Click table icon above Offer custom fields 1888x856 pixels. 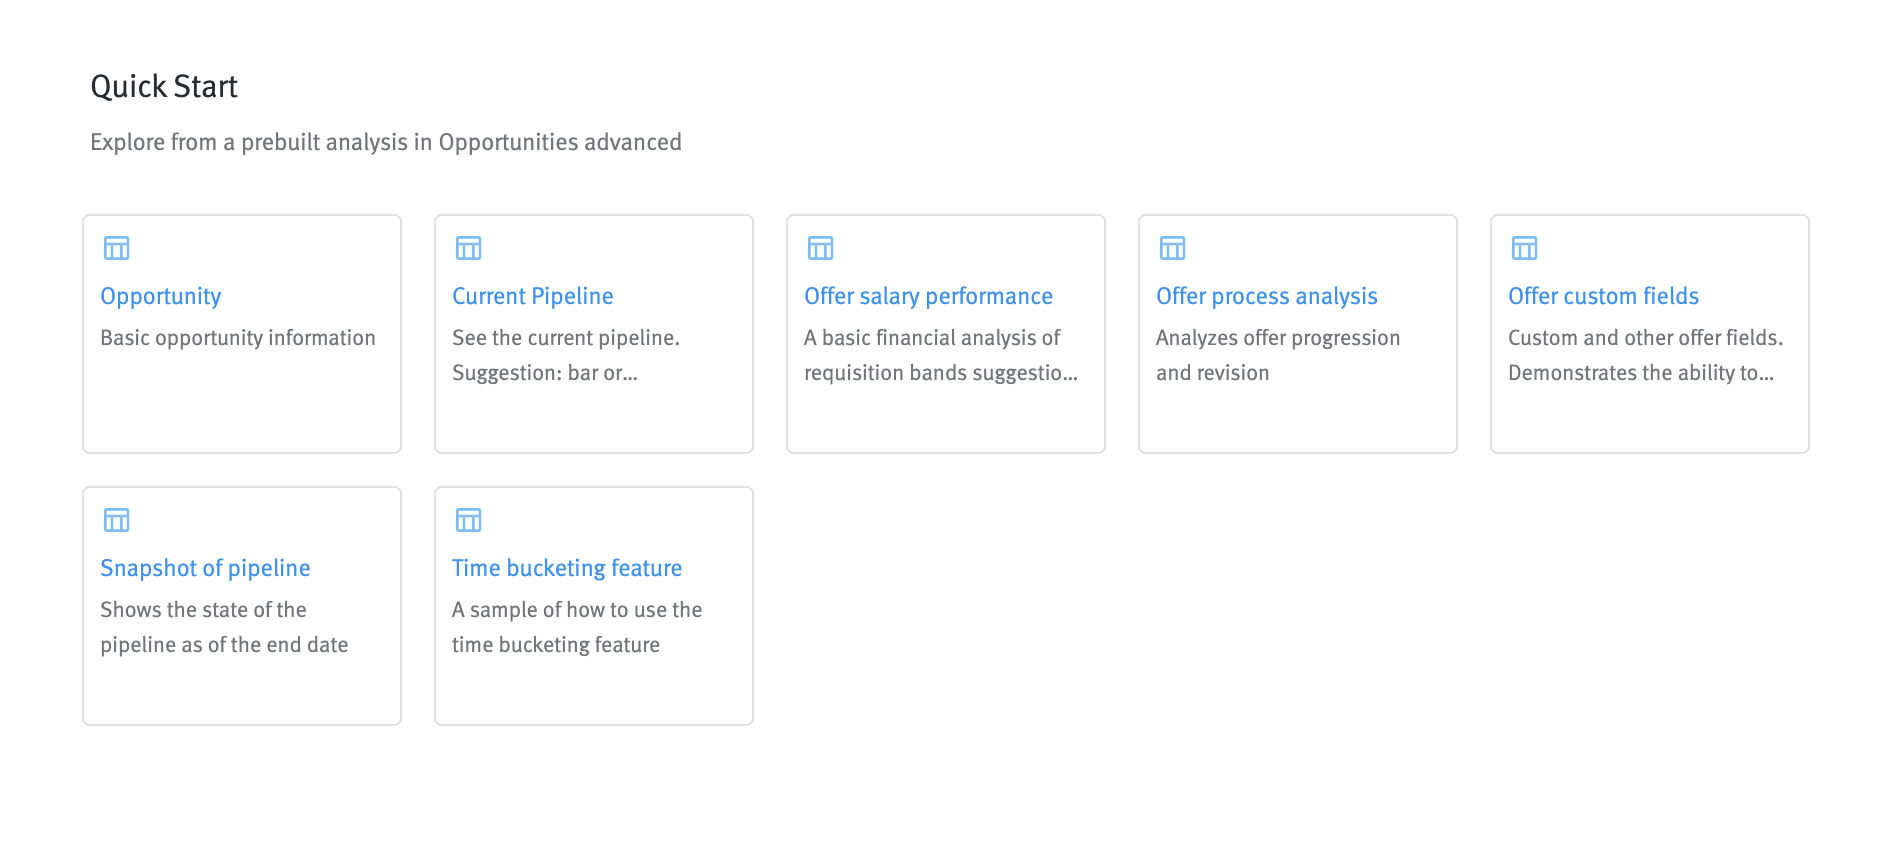1525,248
